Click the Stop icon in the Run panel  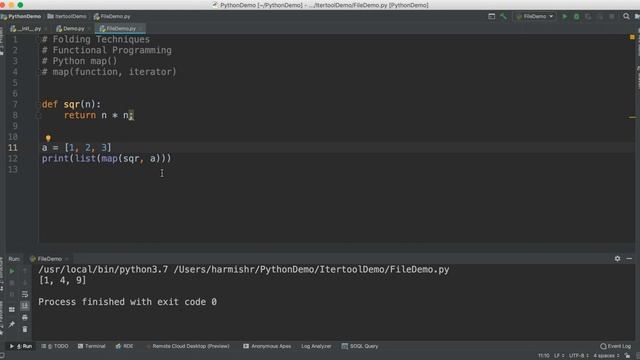click(12, 282)
